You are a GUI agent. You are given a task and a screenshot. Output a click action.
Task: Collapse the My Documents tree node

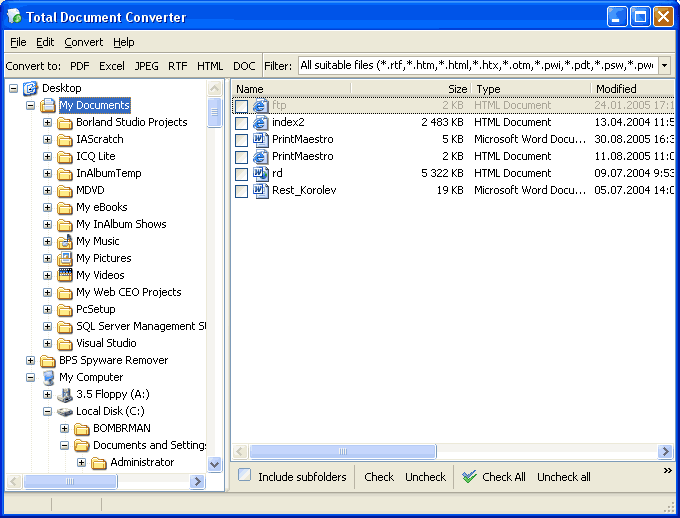coord(30,105)
